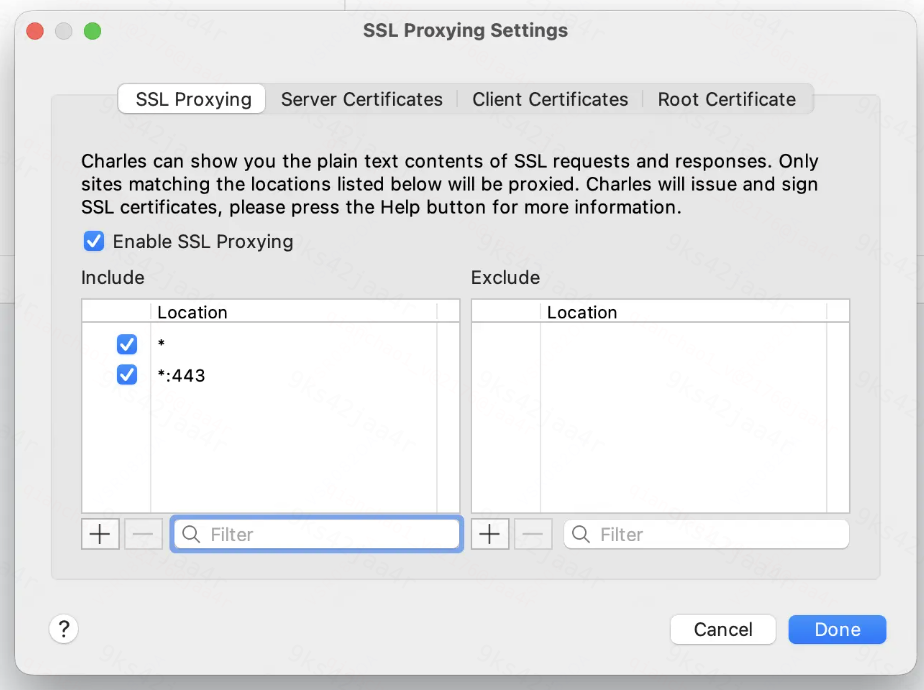924x690 pixels.
Task: Cancel the SSL Proxying Settings dialog
Action: [x=723, y=629]
